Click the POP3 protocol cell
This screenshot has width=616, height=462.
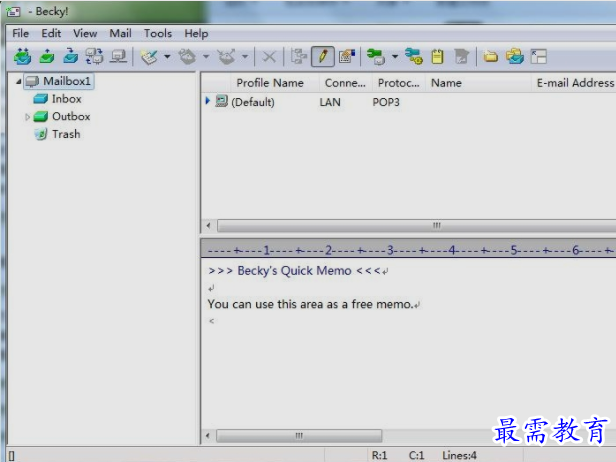point(386,102)
